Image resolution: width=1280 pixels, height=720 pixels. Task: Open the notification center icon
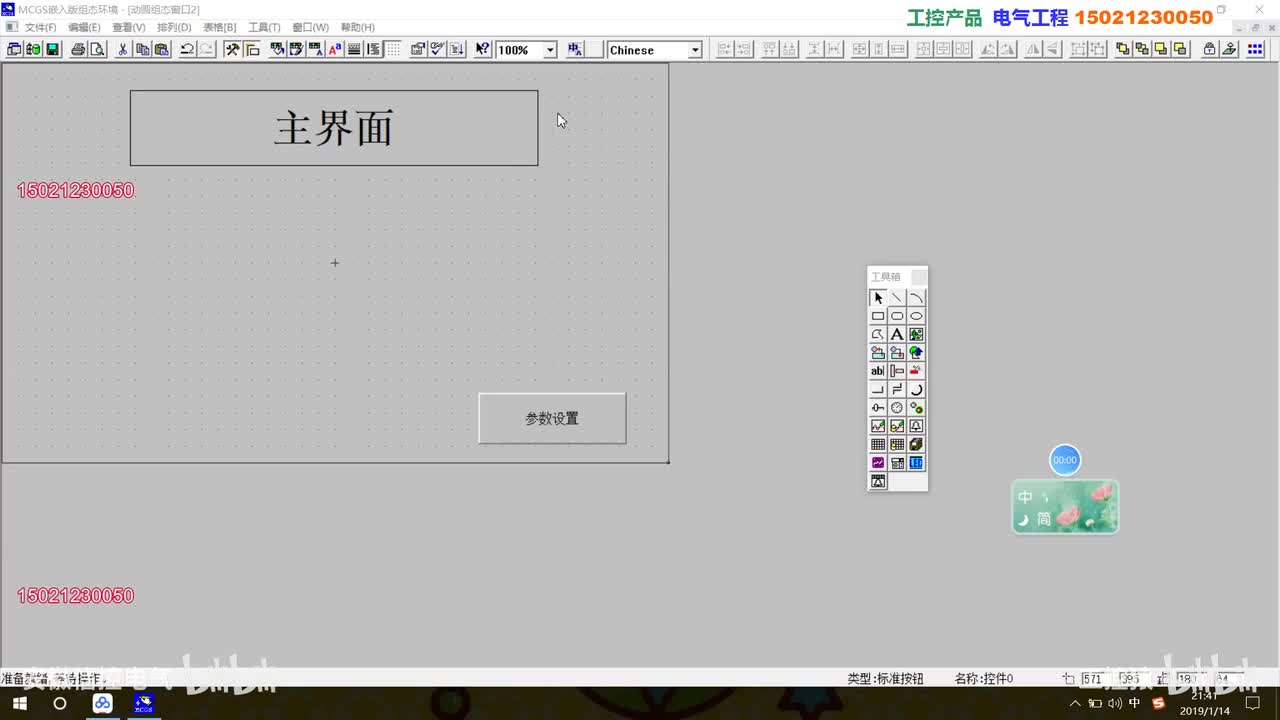pyautogui.click(x=1253, y=703)
